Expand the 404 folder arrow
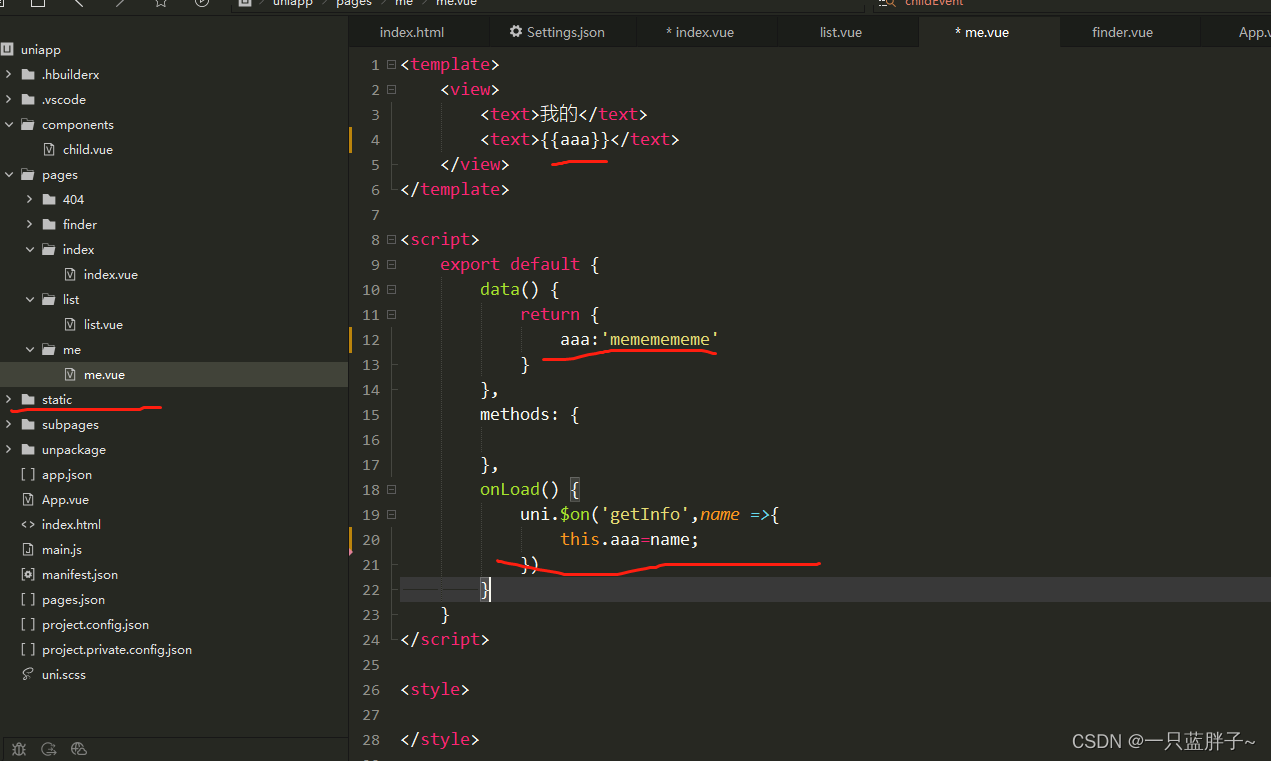Image resolution: width=1271 pixels, height=761 pixels. pos(30,200)
